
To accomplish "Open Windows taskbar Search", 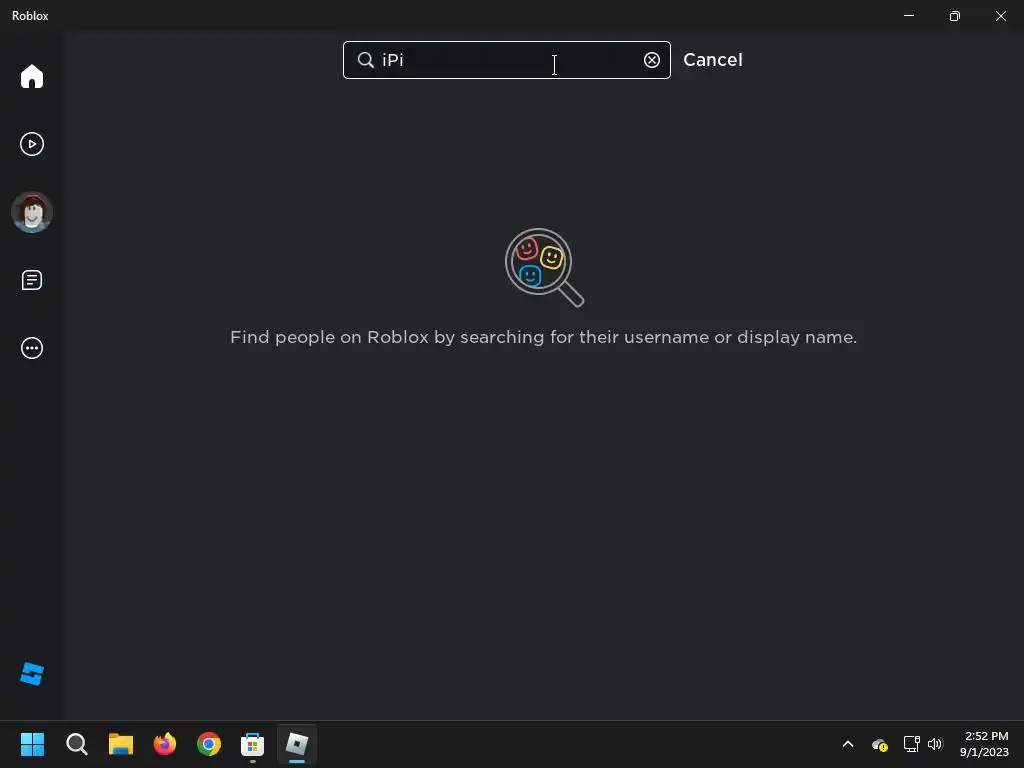I will [x=76, y=744].
